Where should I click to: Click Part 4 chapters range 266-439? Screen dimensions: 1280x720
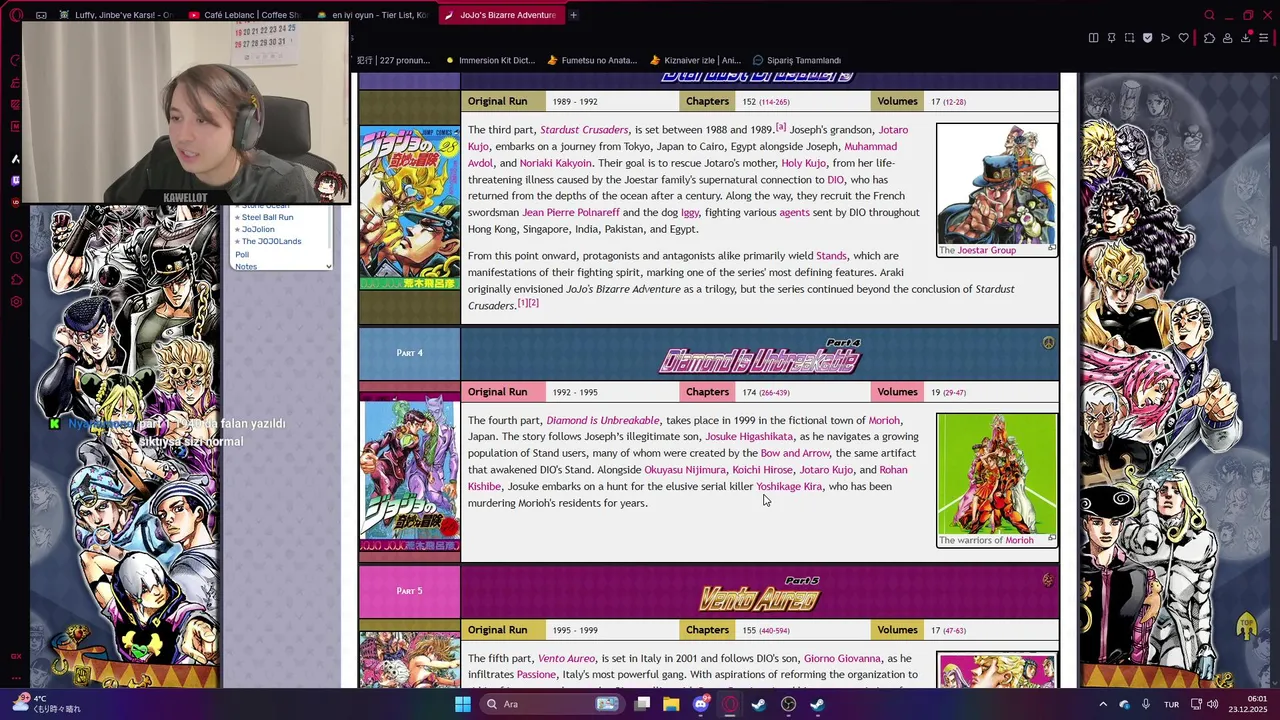(x=774, y=392)
